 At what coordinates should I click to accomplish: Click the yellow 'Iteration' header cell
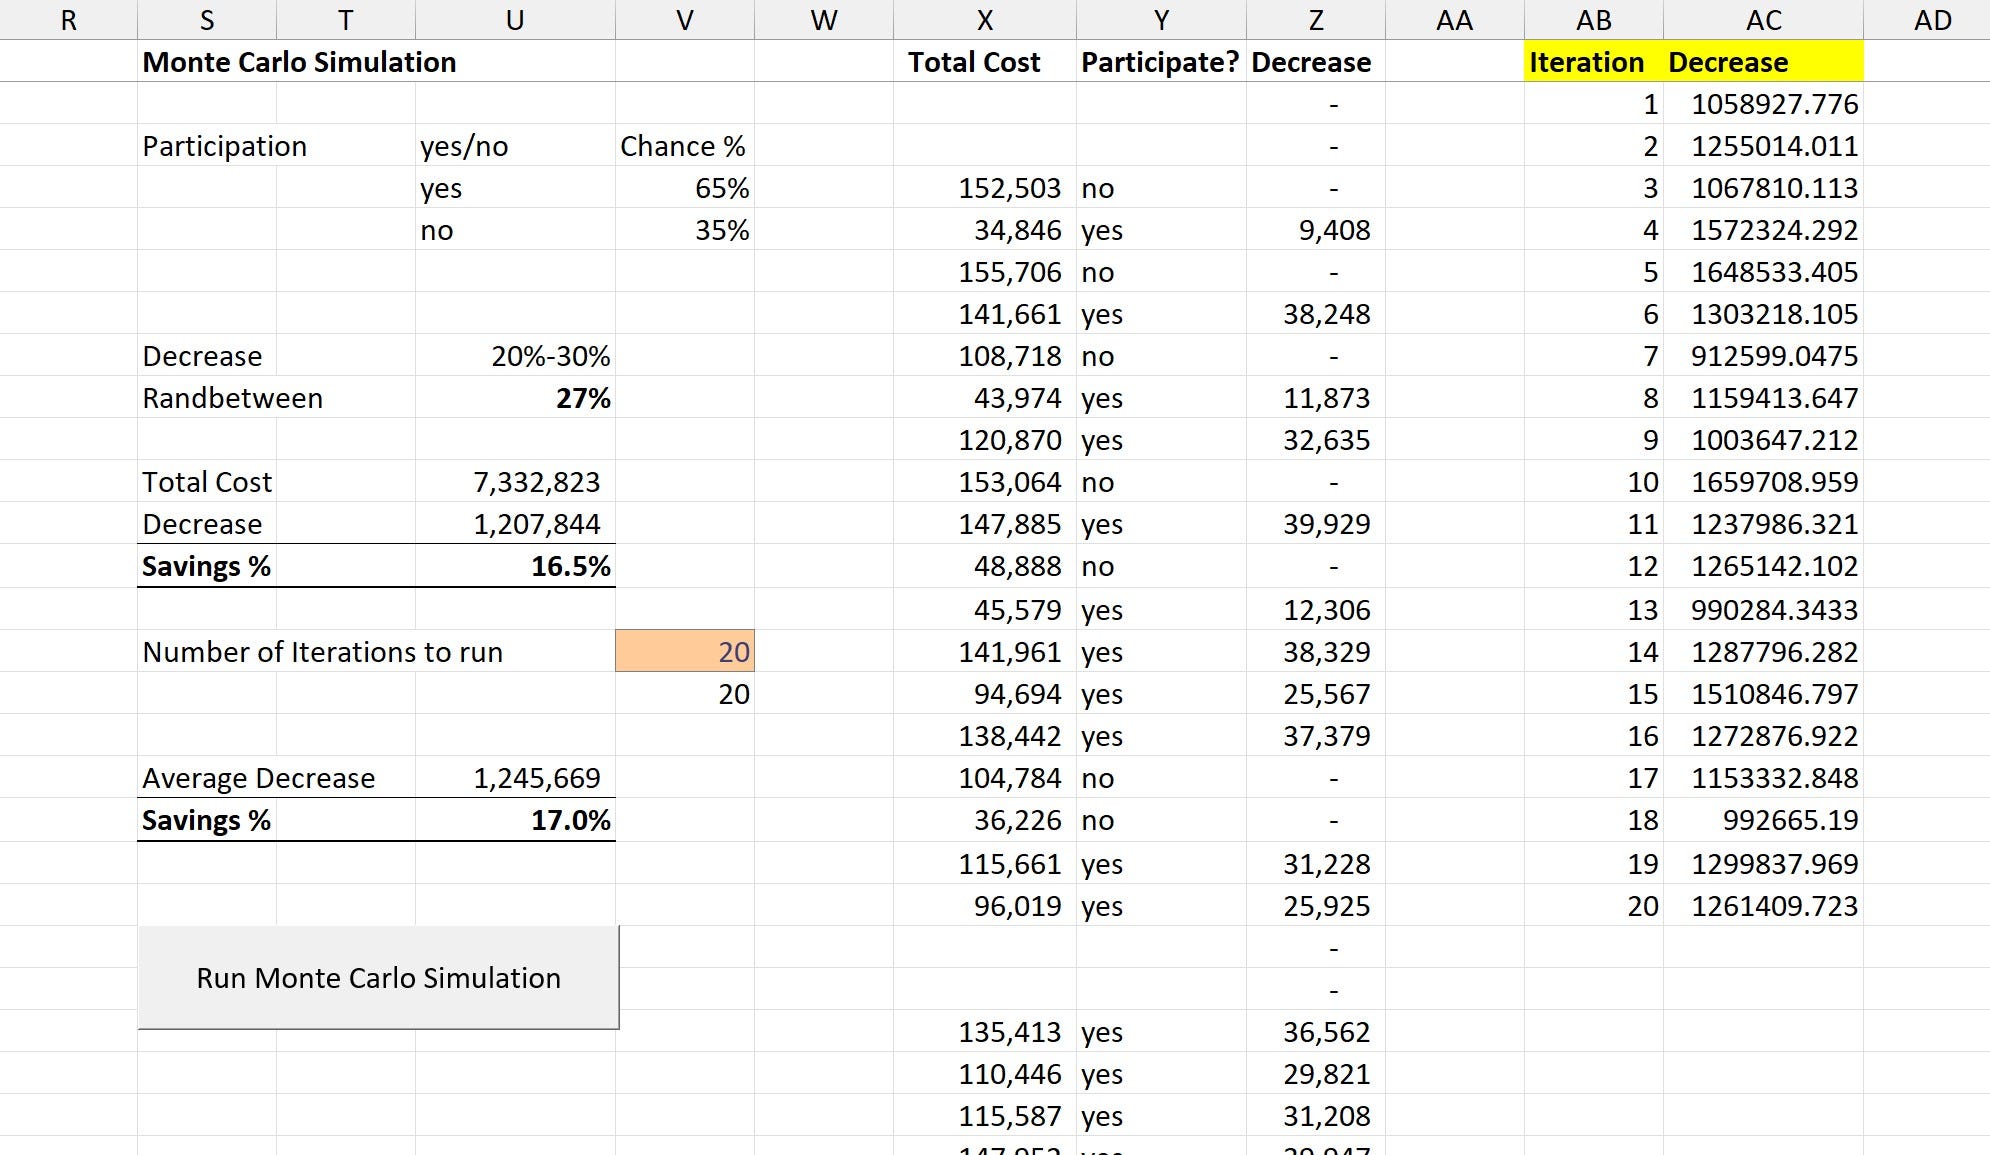[1594, 62]
